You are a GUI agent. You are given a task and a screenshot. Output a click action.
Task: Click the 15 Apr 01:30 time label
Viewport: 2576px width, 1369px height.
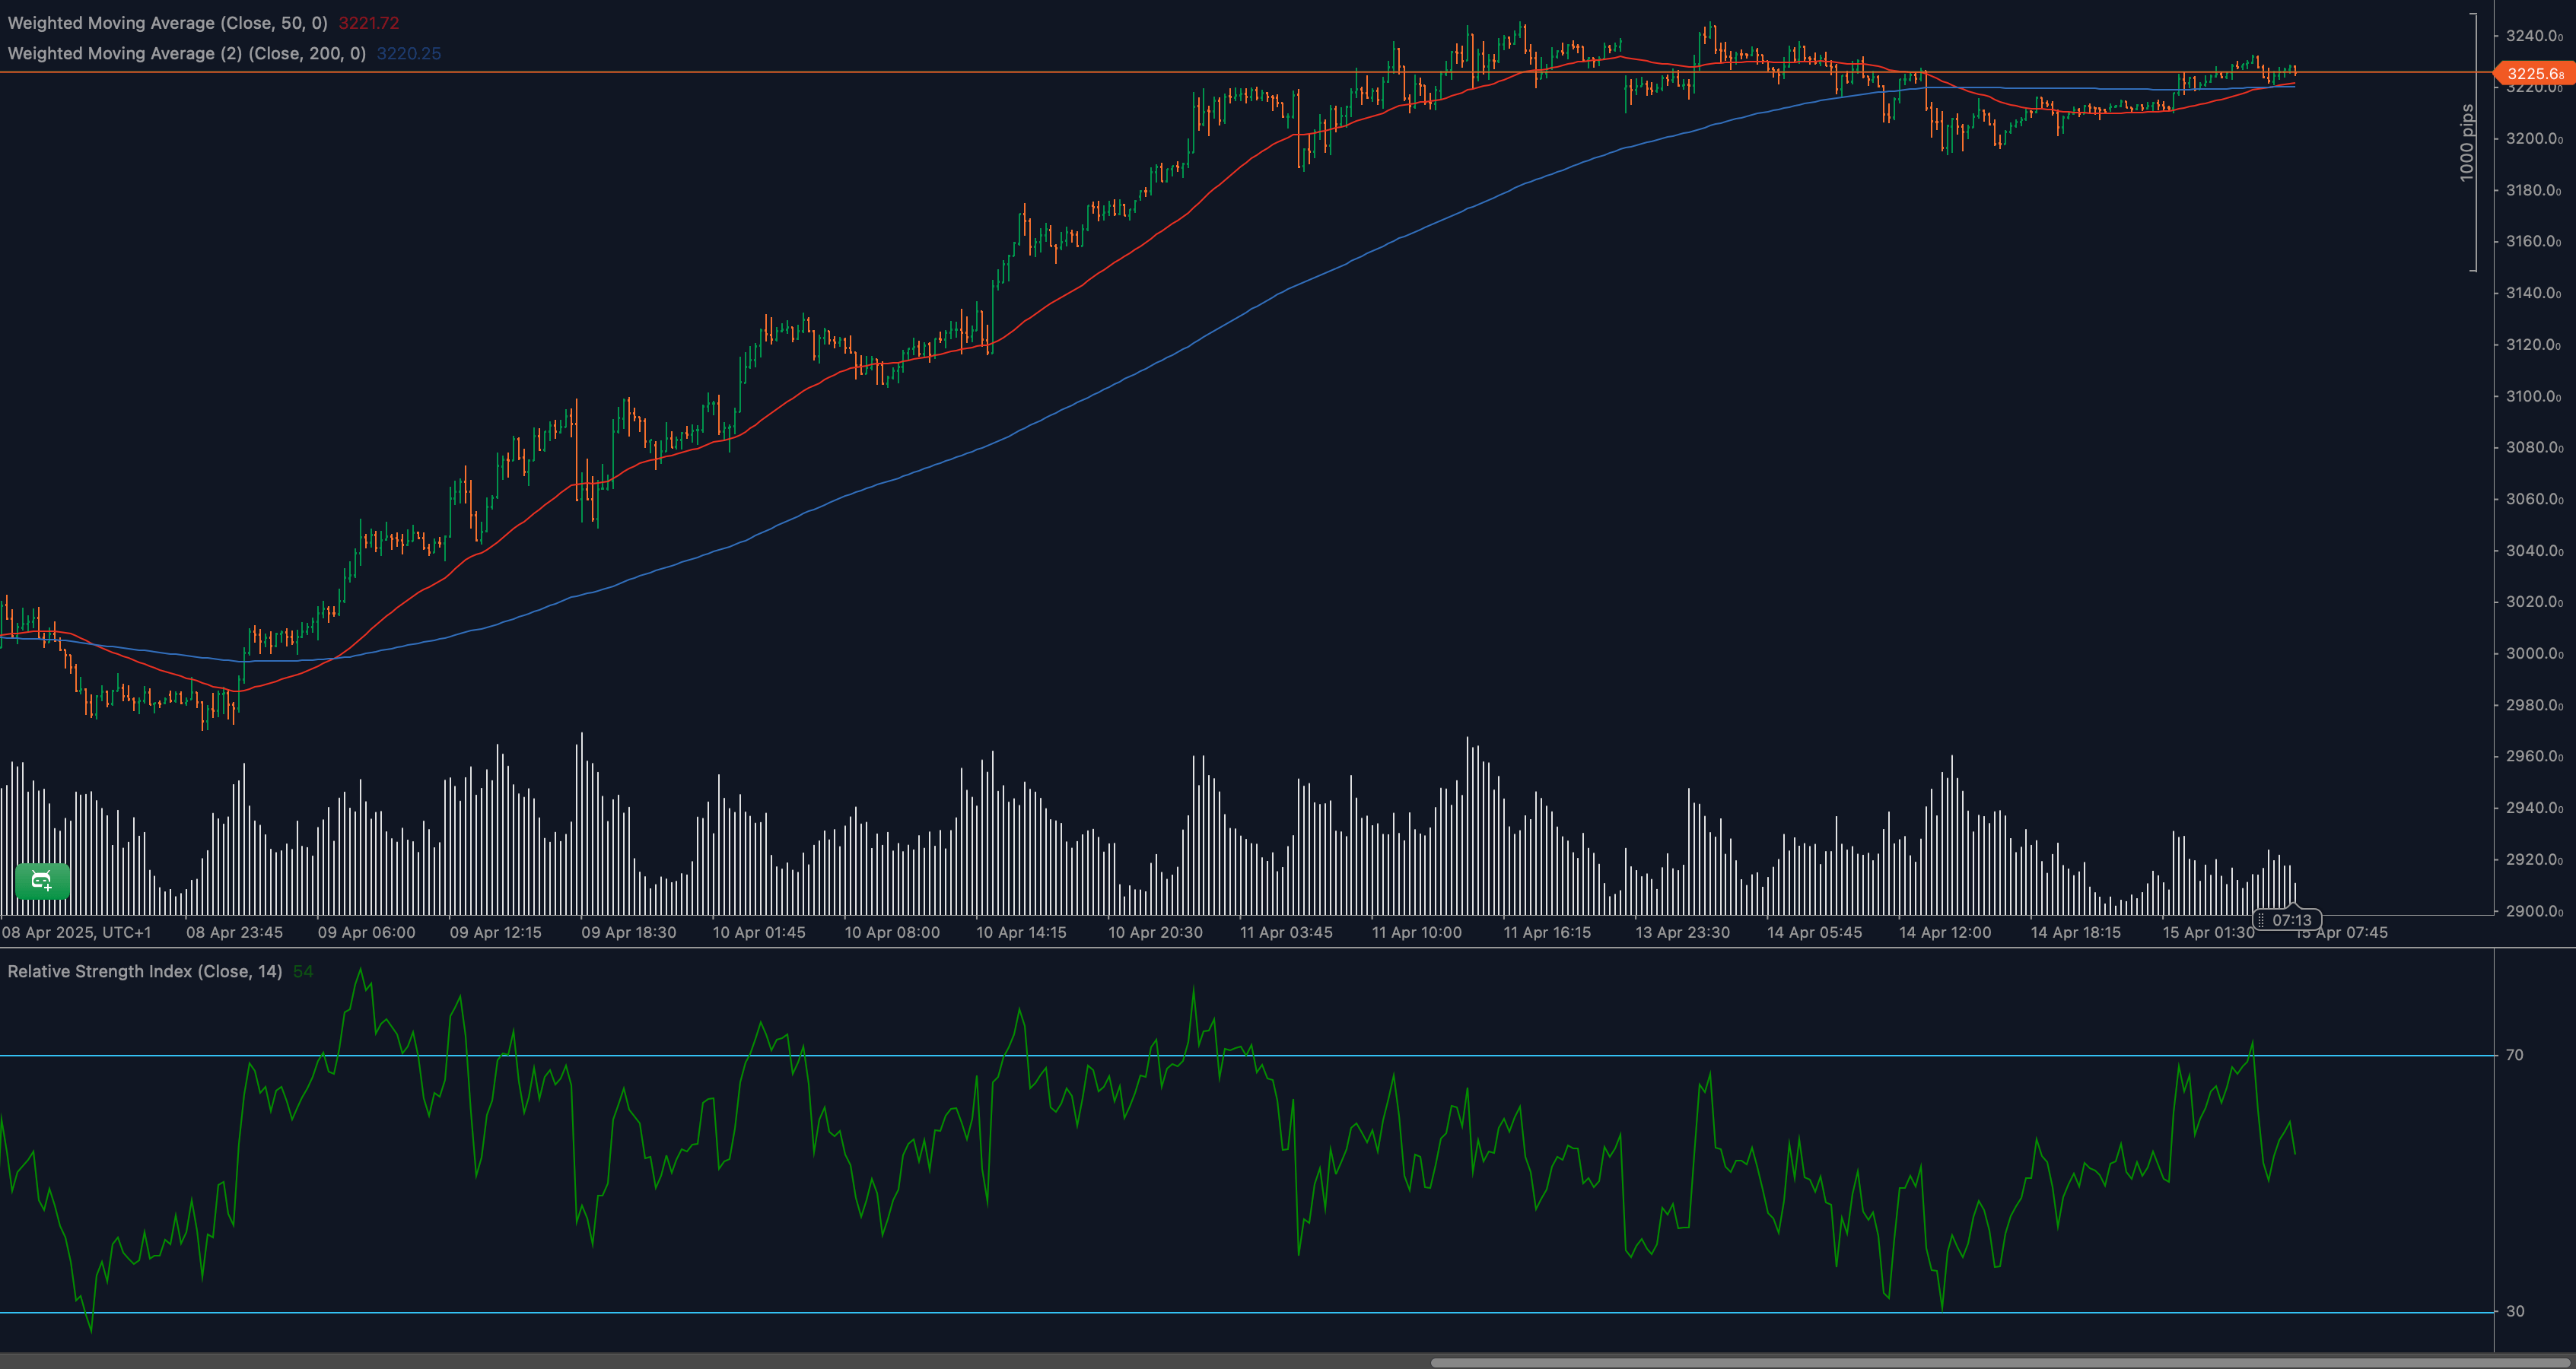tap(2208, 932)
